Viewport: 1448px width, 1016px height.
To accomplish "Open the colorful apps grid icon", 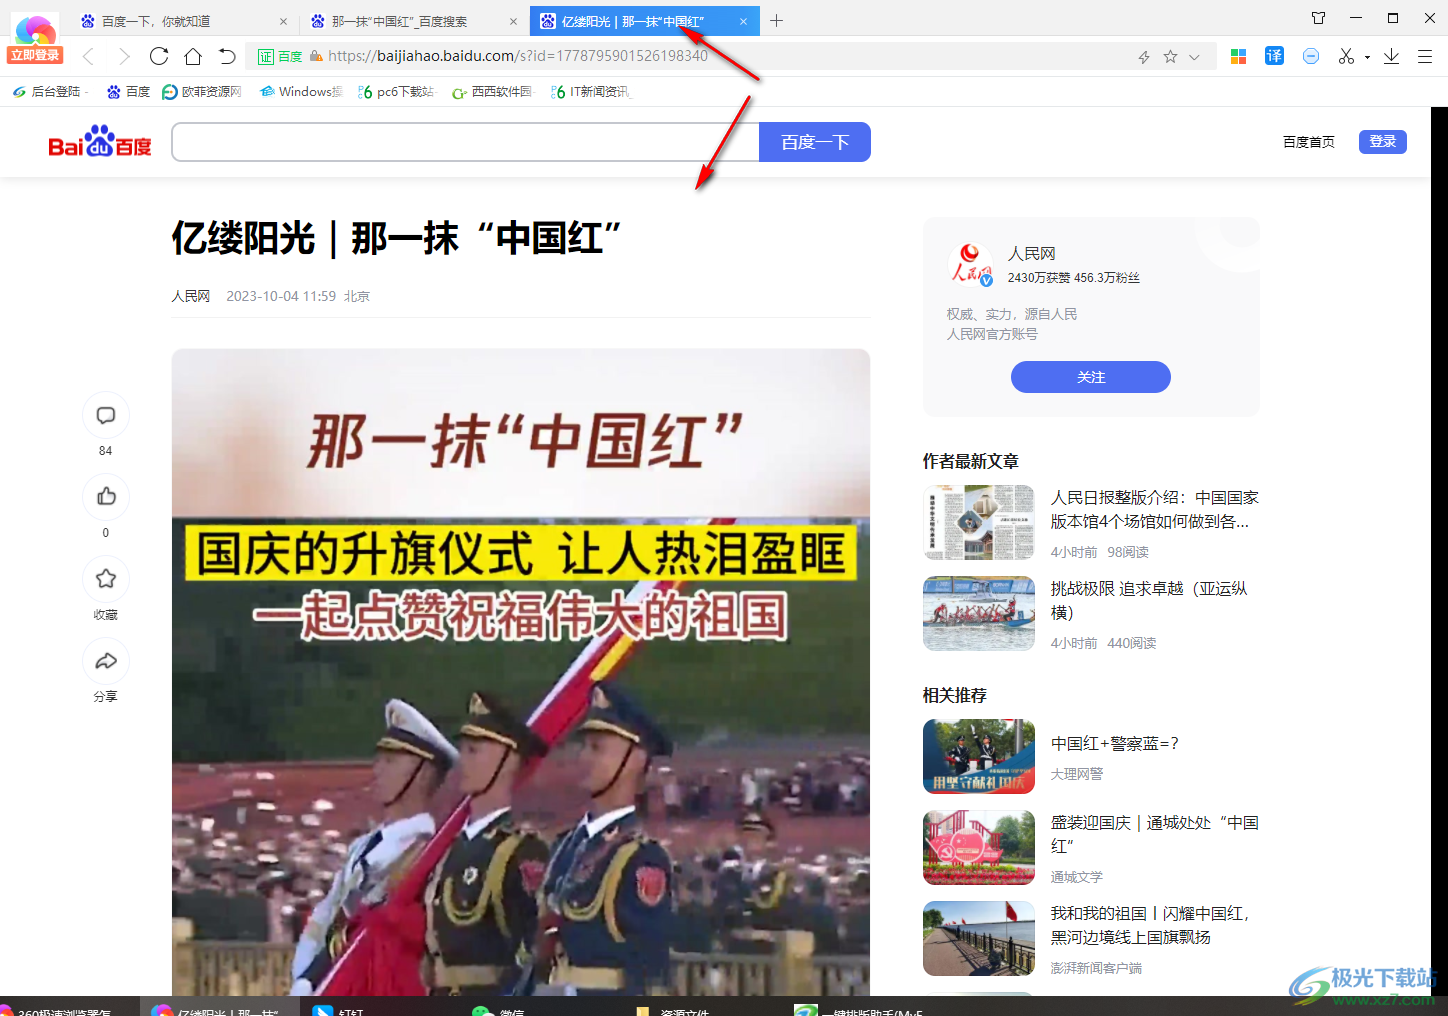I will pos(1238,57).
